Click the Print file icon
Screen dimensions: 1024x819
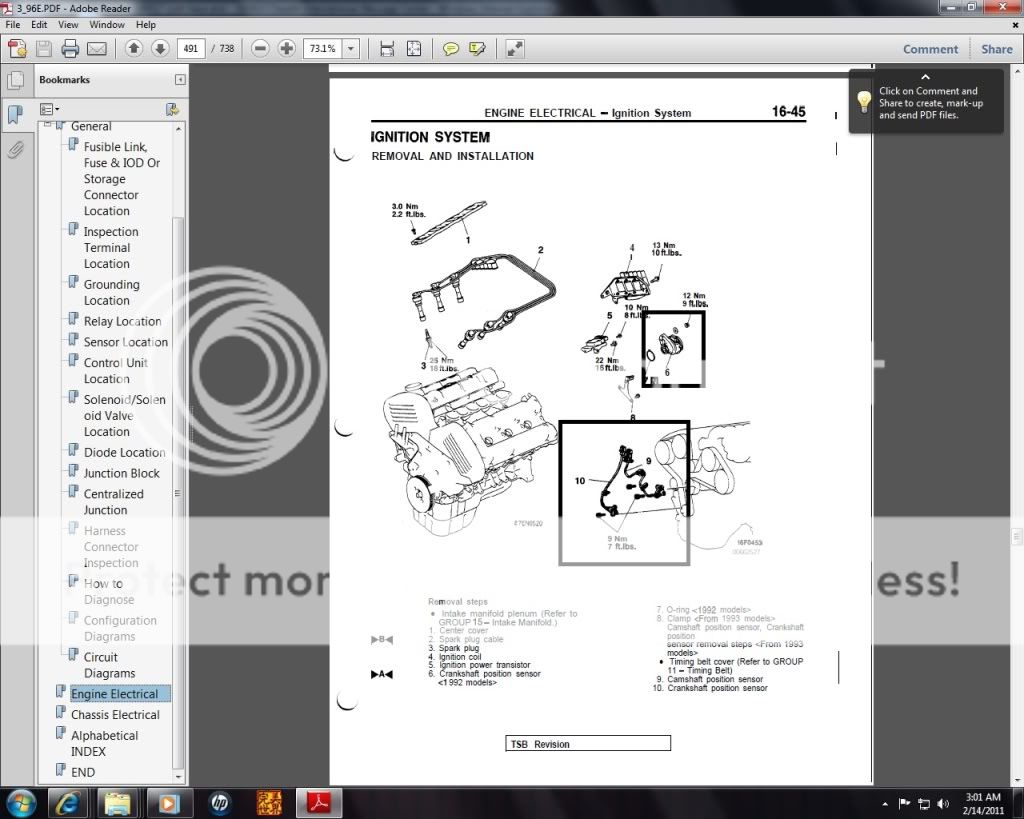70,48
